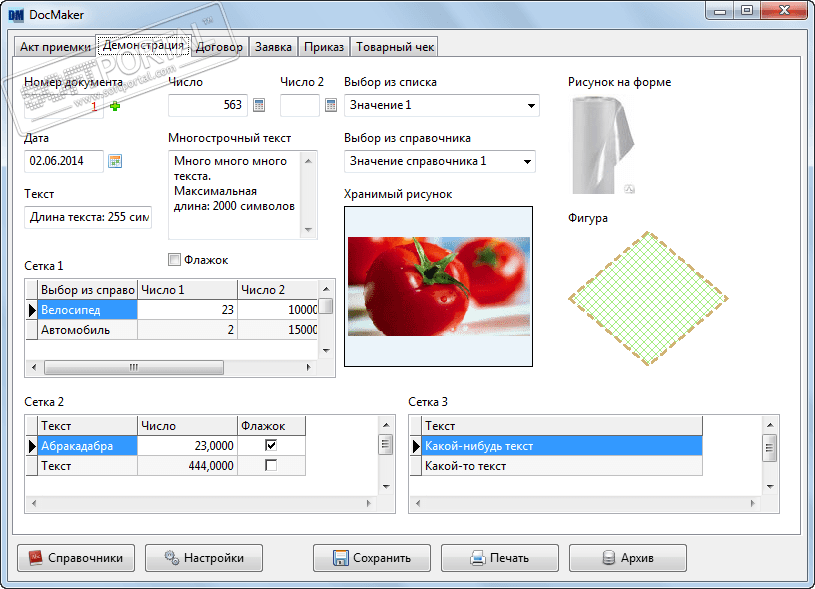The width and height of the screenshot is (815, 589).
Task: Click the Текст field 'Длина текста: 255'
Action: coord(88,217)
